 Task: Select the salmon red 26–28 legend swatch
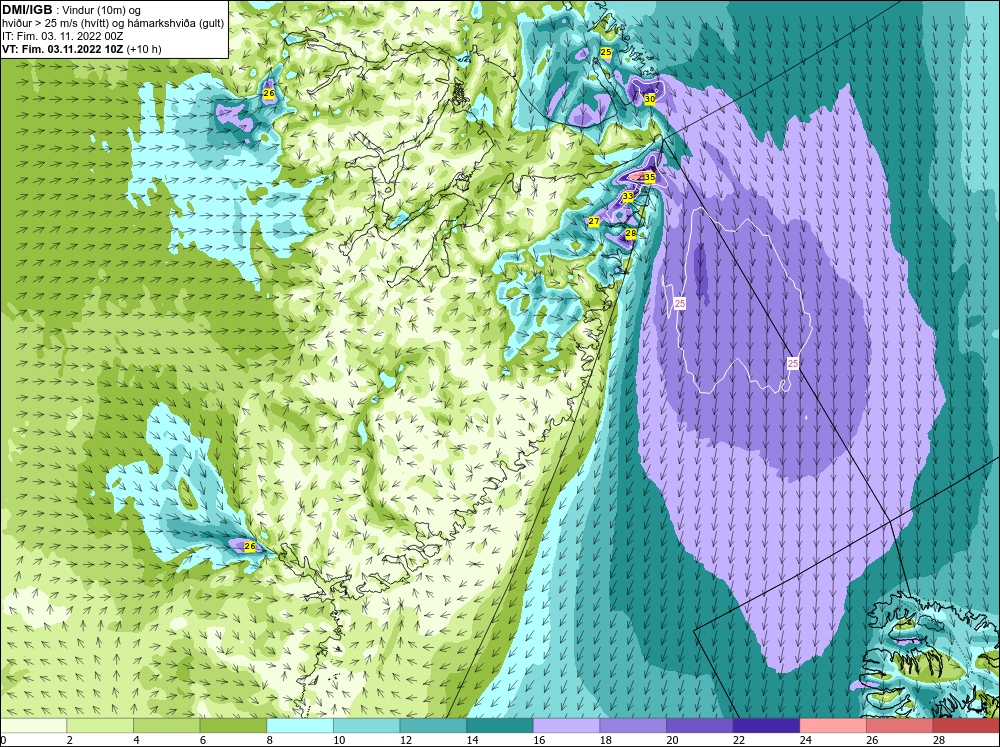(x=900, y=726)
